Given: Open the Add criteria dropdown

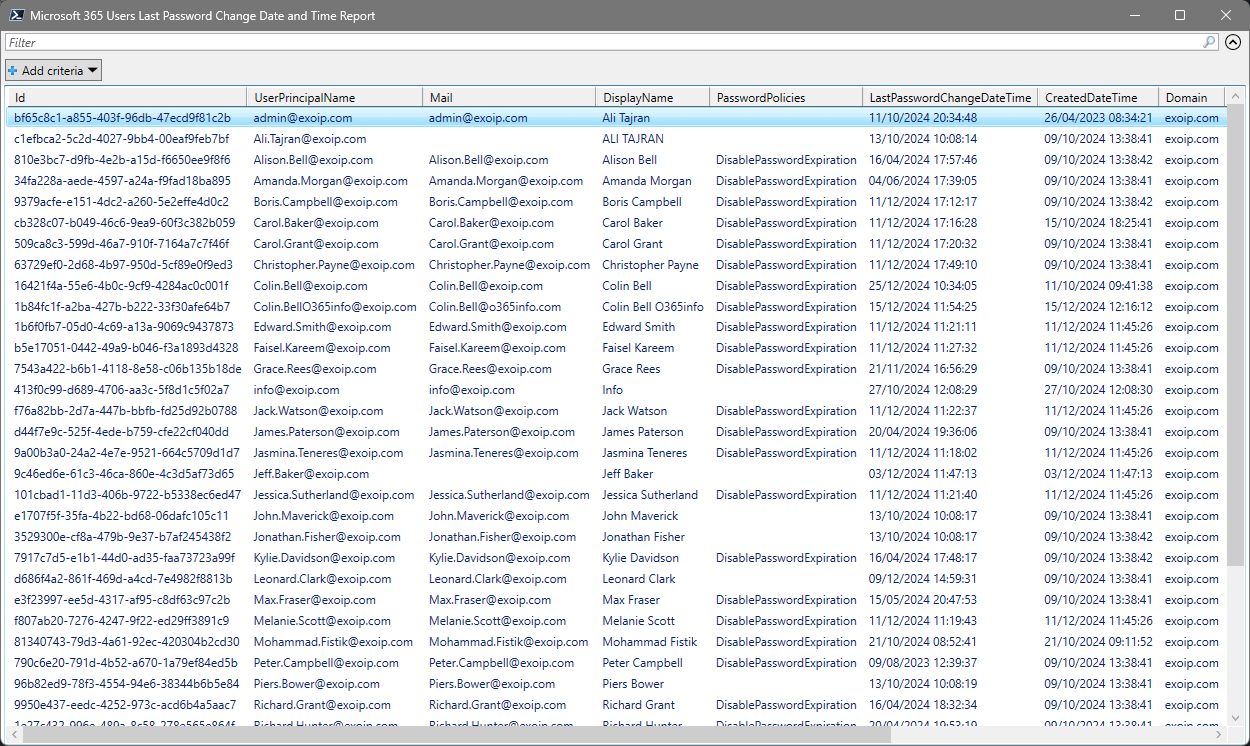Looking at the screenshot, I should point(54,70).
